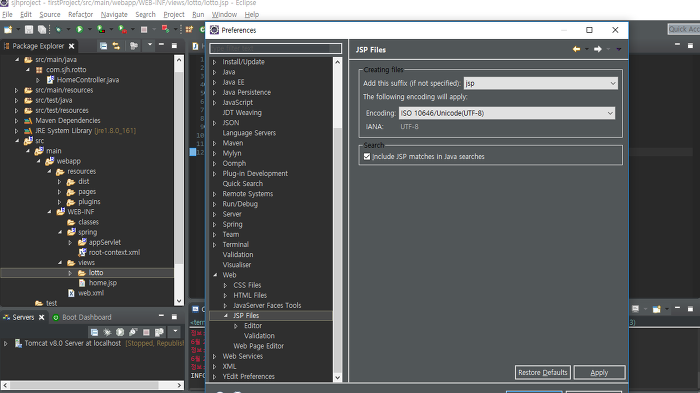This screenshot has height=393, width=700.
Task: Click the Save All icon in toolbar
Action: point(42,29)
